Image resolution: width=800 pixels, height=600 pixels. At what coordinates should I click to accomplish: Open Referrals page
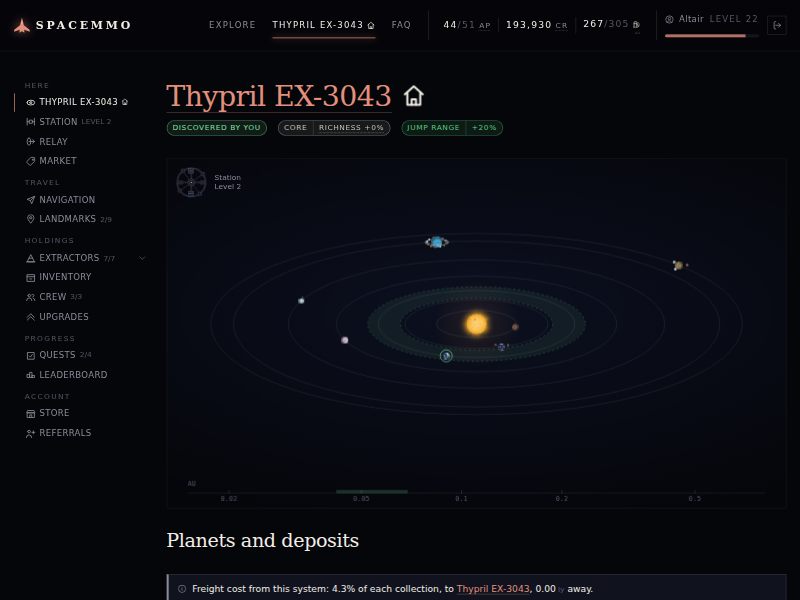[58, 433]
